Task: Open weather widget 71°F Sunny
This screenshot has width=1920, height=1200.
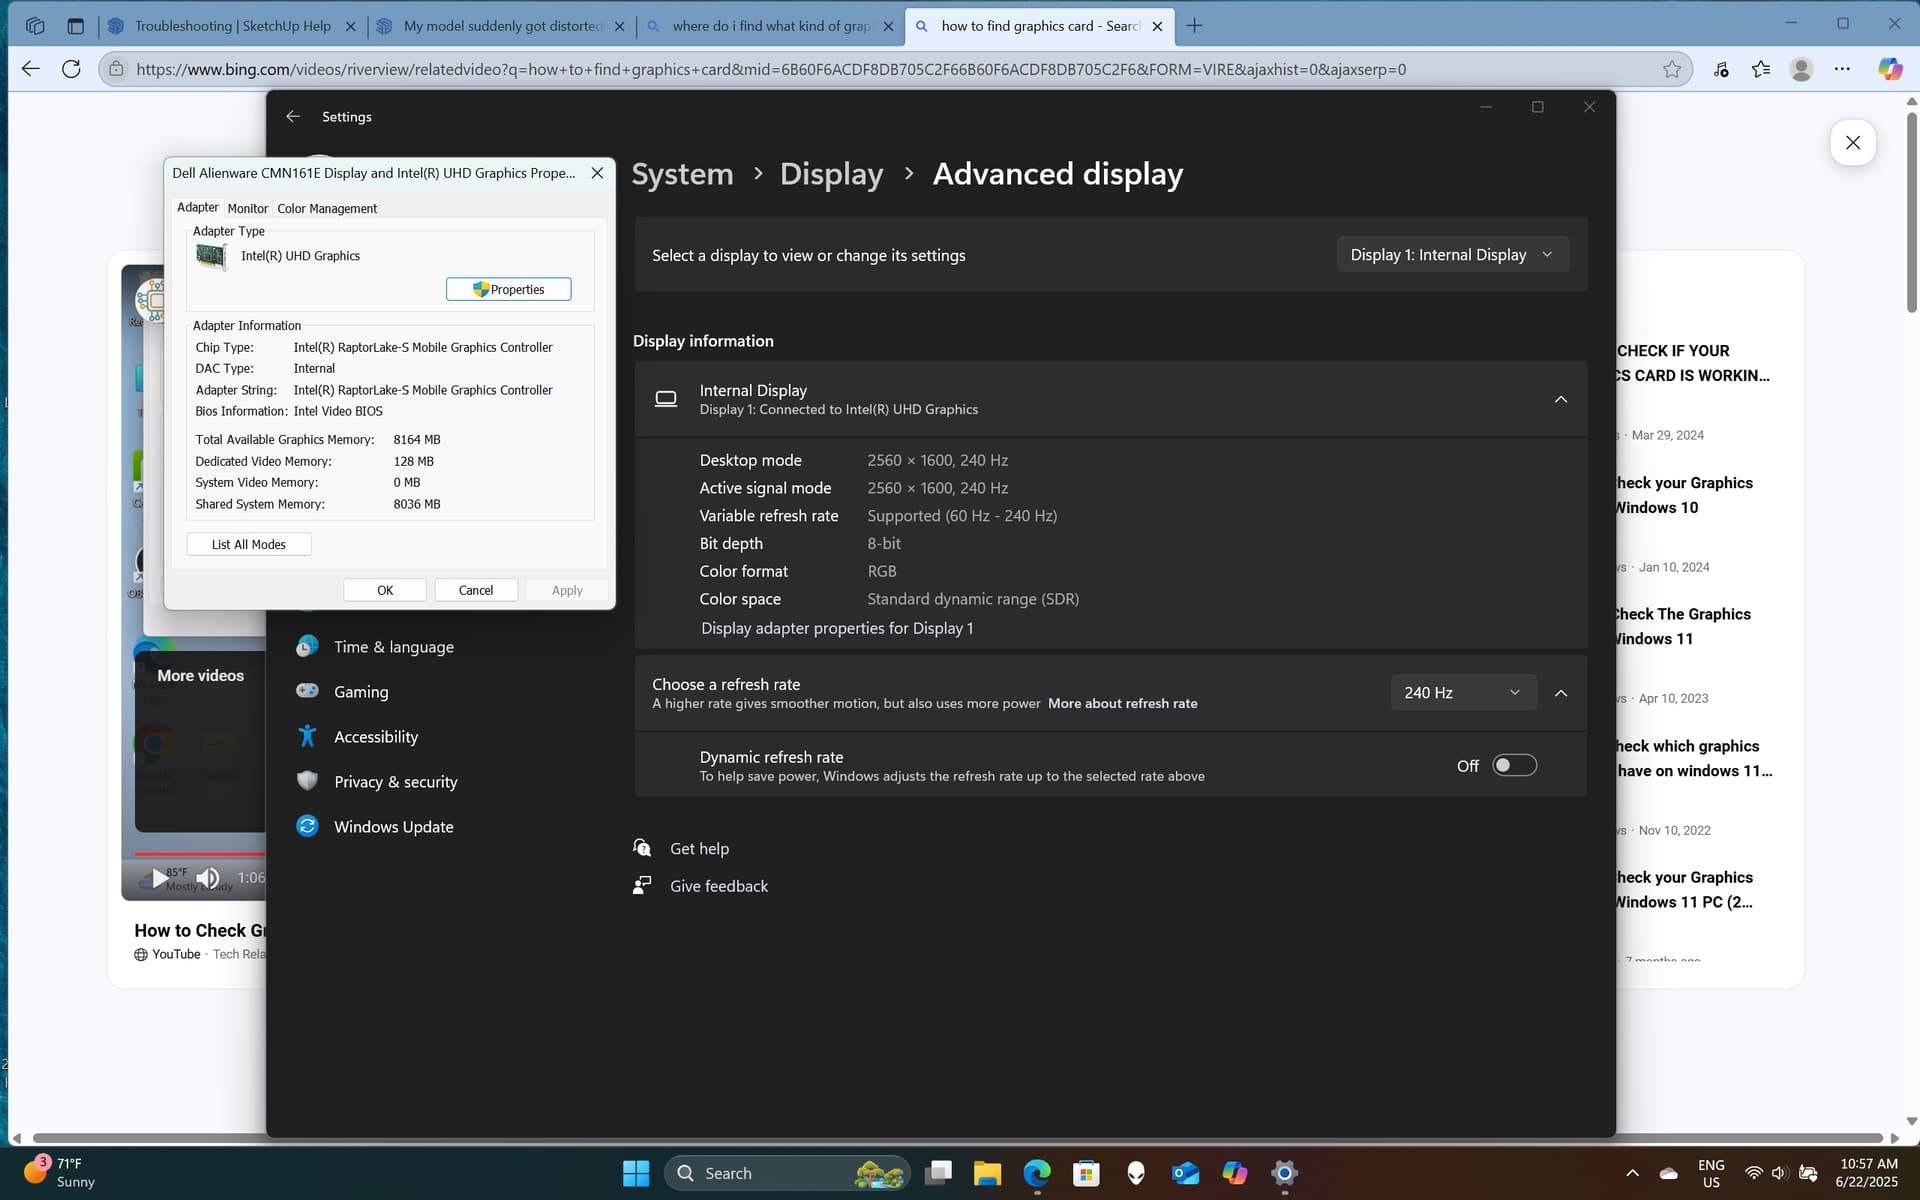Action: (60, 1173)
